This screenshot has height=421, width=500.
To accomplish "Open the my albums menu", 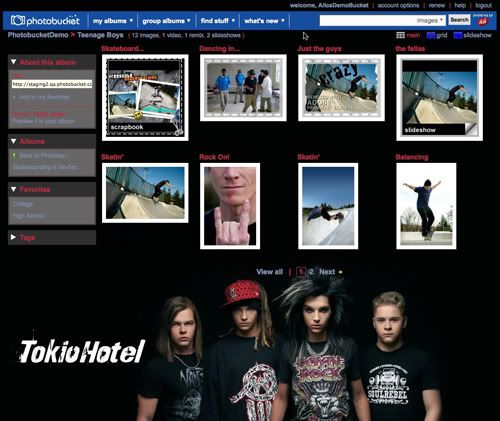I will (113, 21).
